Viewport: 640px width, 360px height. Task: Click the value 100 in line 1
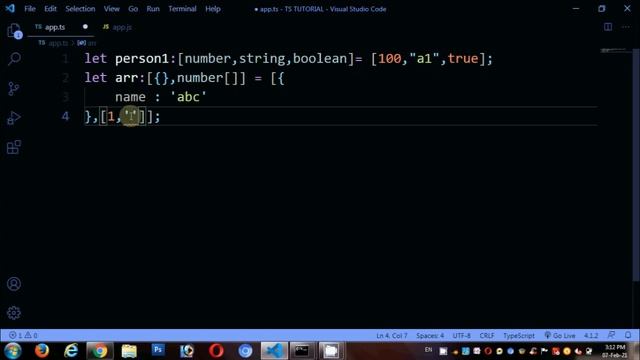(389, 58)
